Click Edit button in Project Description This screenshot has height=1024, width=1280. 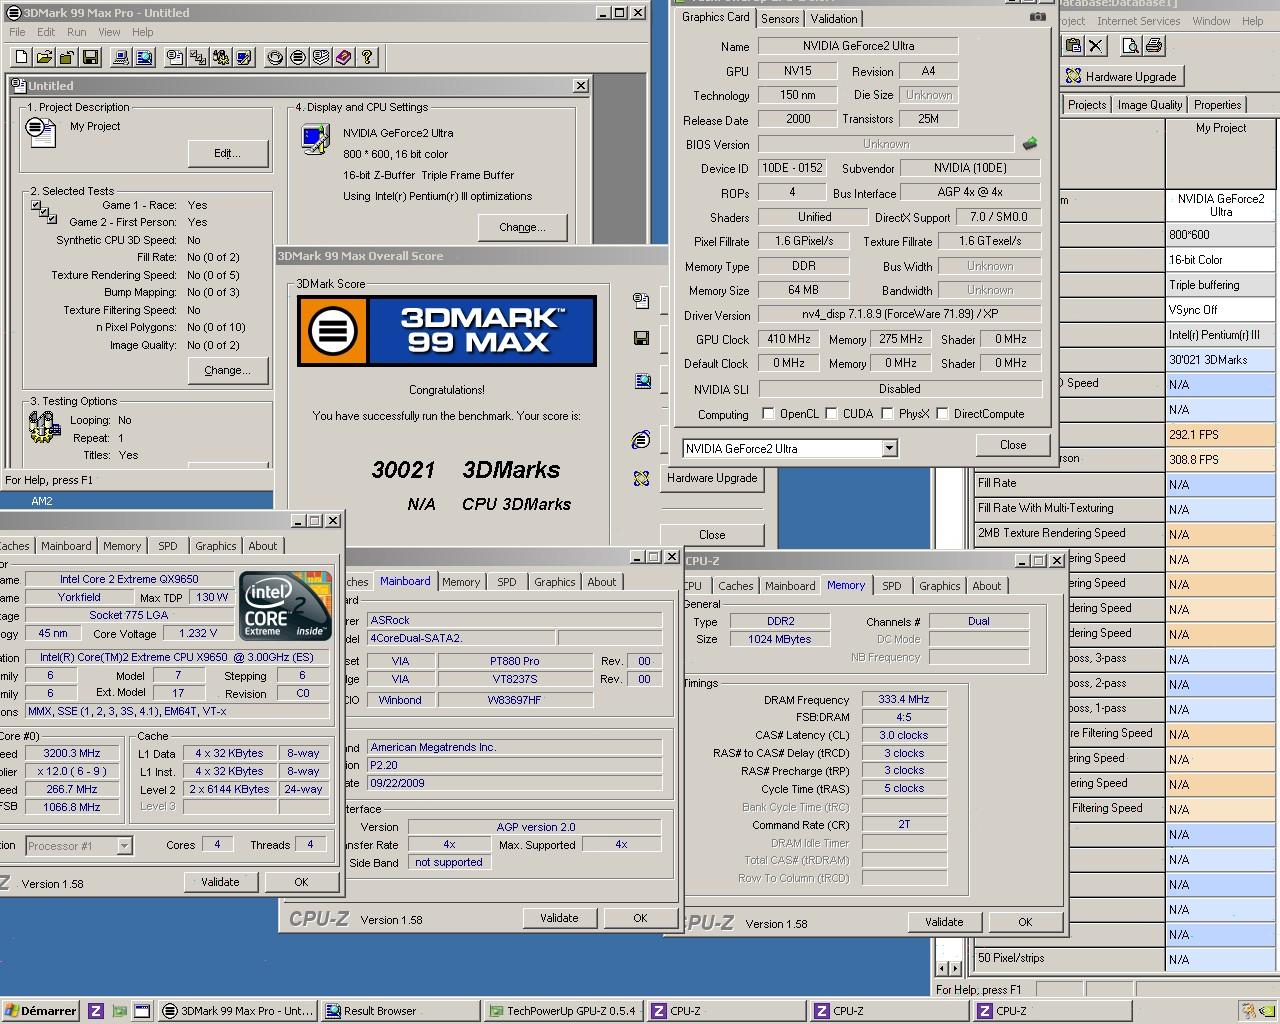click(x=227, y=153)
